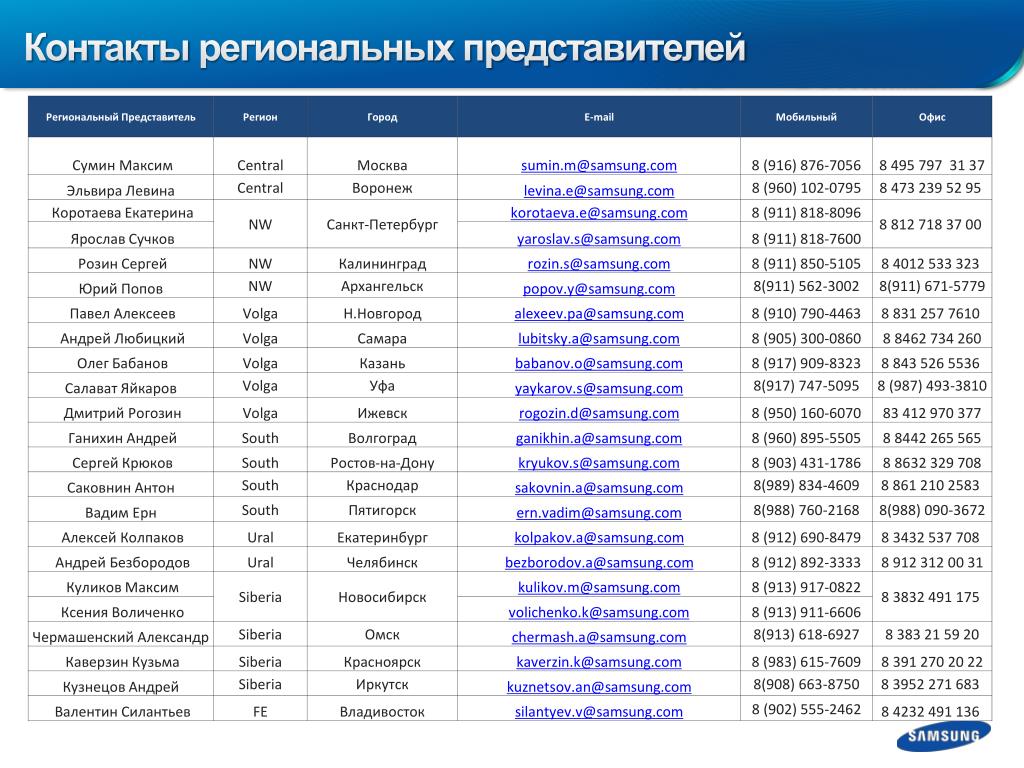Click the slide title 'Контакты региональных представителей'

pyautogui.click(x=385, y=48)
